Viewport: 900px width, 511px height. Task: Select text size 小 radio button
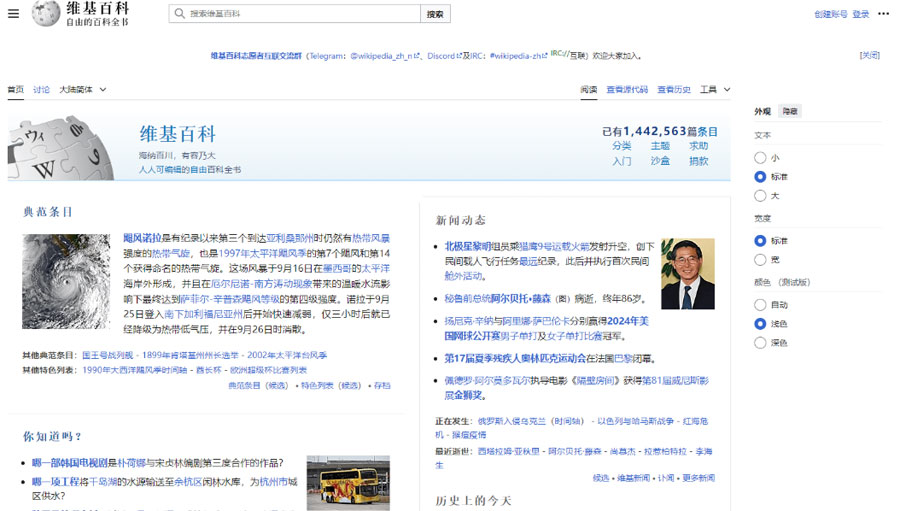(760, 157)
